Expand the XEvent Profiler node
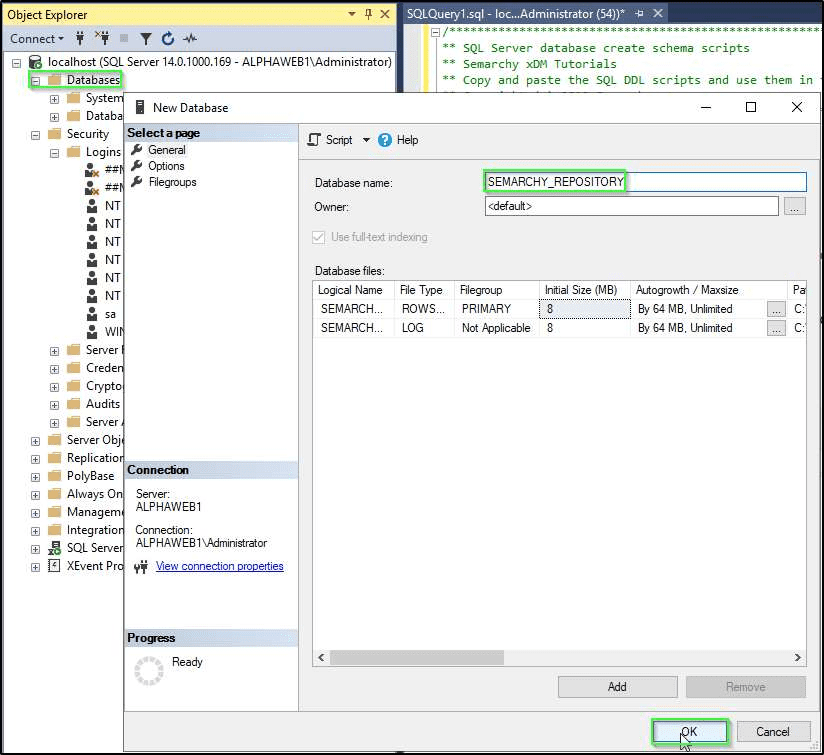 (35, 567)
